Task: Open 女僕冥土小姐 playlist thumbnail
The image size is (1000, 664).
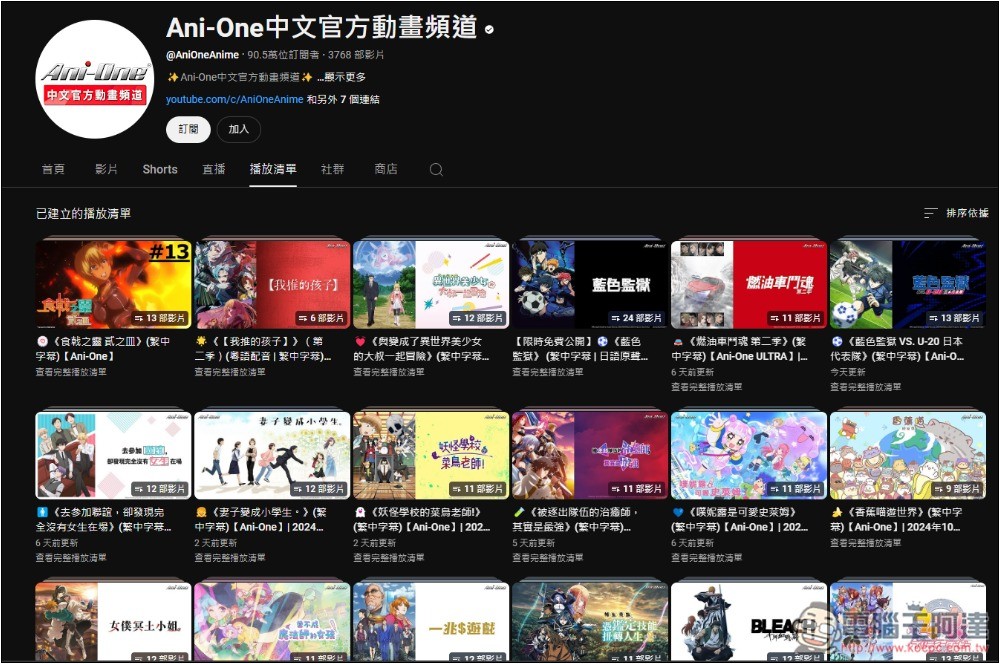Action: point(113,622)
